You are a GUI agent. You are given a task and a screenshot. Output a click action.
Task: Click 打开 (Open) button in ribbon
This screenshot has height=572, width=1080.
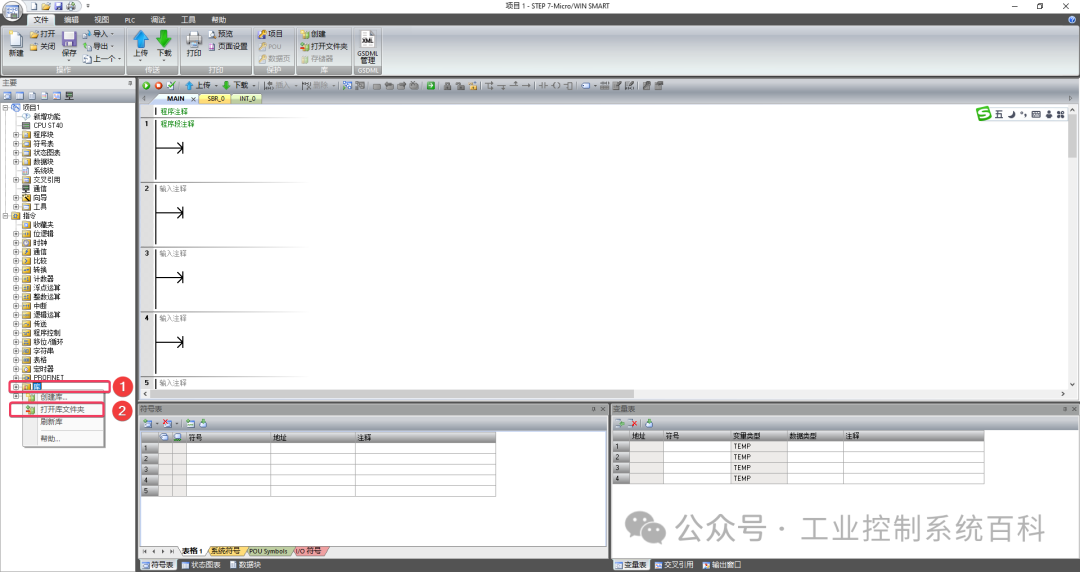point(43,34)
